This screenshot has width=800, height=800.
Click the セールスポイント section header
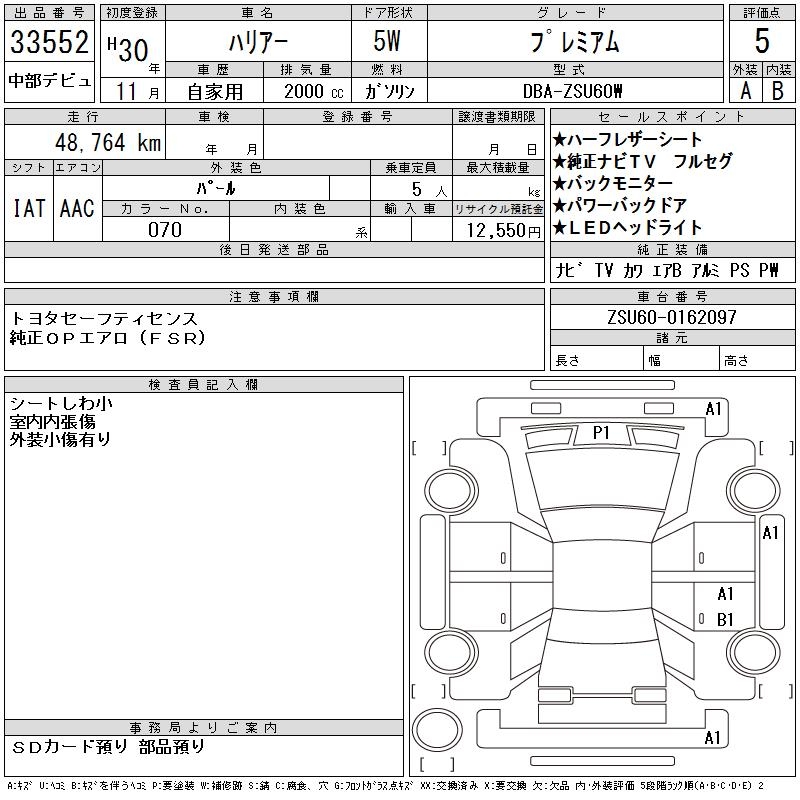[672, 117]
